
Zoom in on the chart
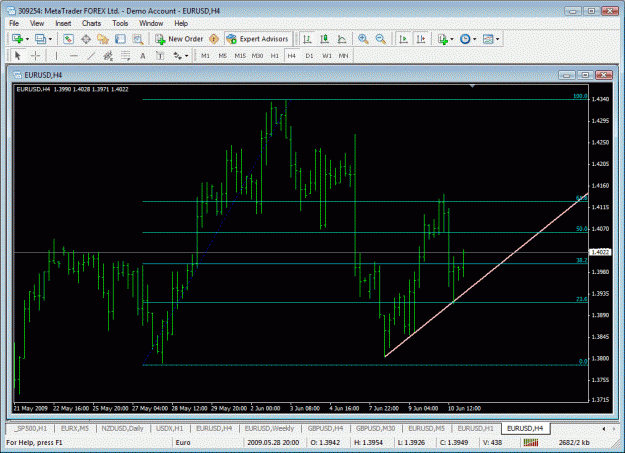363,39
